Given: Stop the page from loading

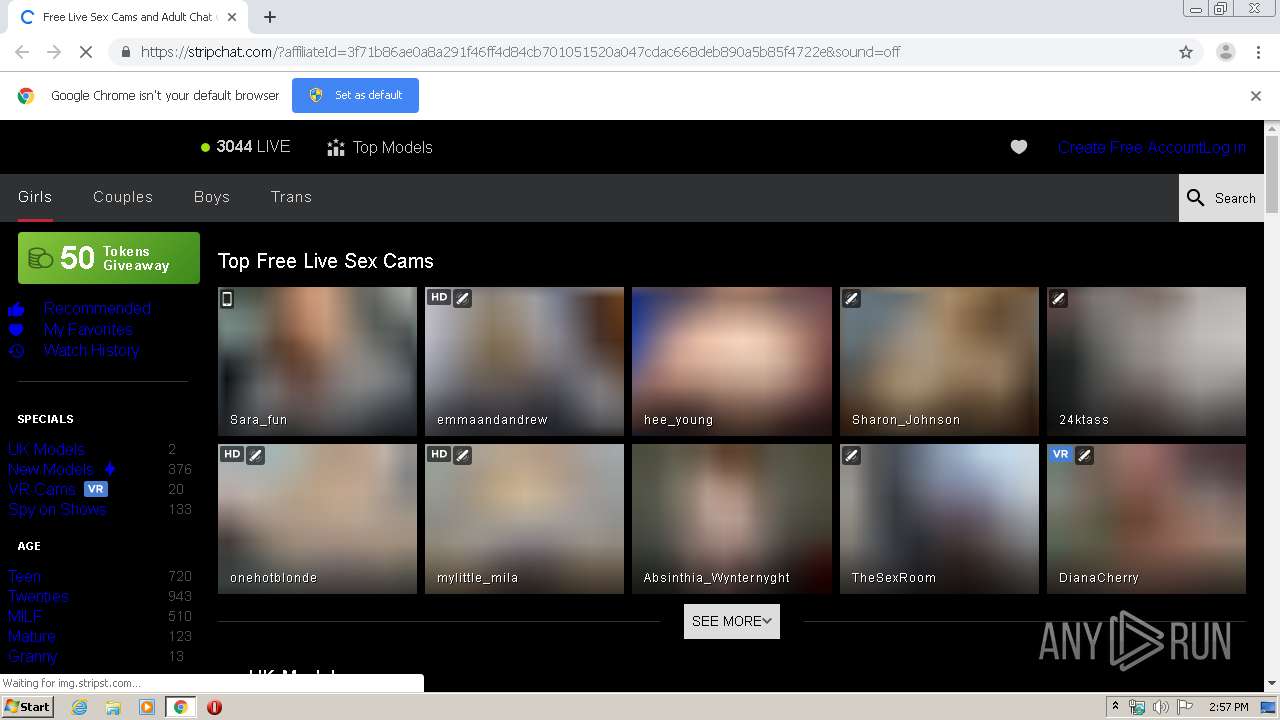Looking at the screenshot, I should 87,52.
